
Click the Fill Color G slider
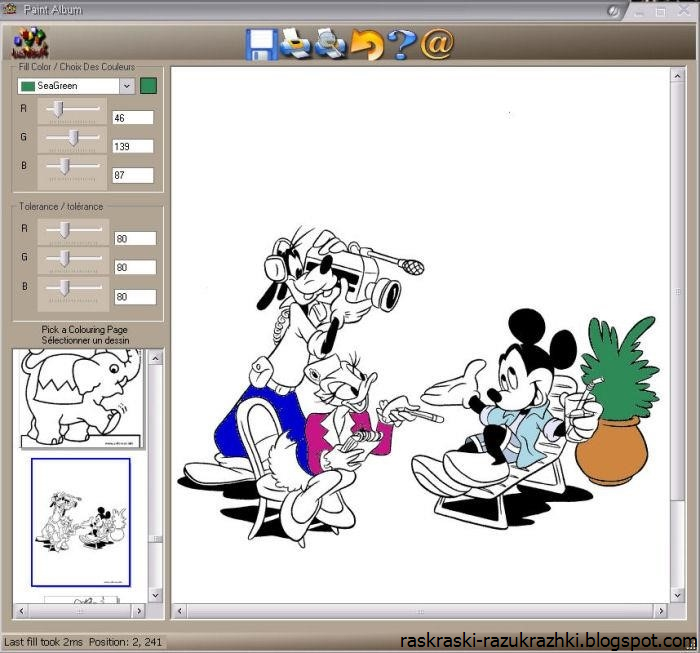[72, 139]
